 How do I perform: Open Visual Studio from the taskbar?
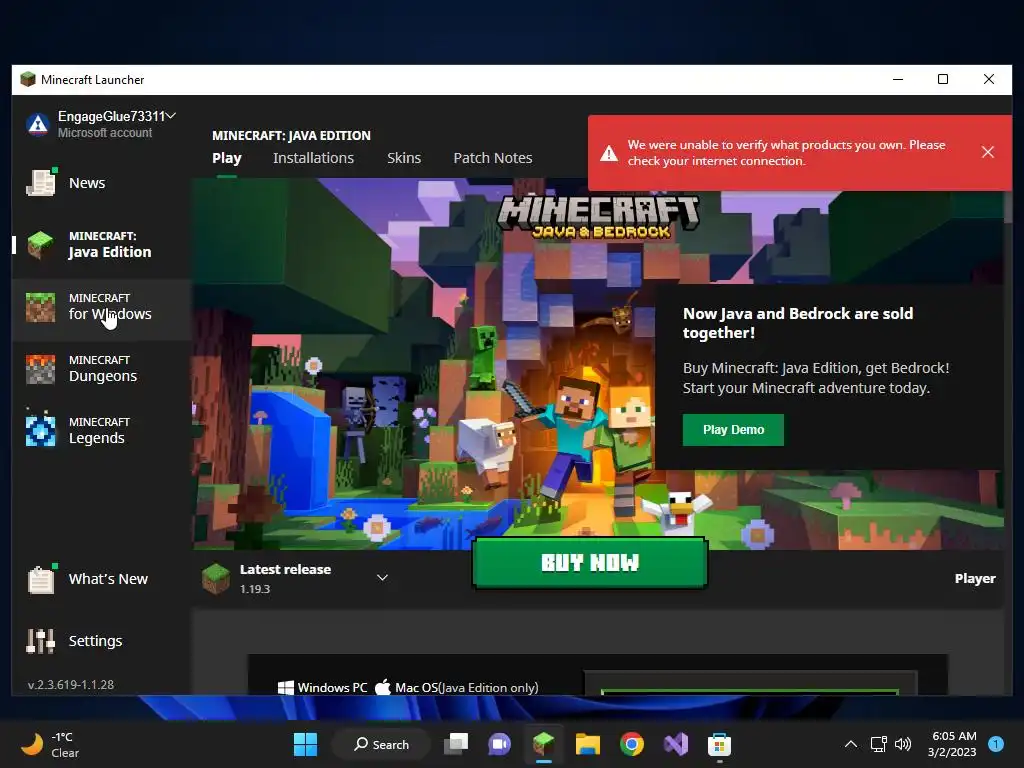pos(676,744)
